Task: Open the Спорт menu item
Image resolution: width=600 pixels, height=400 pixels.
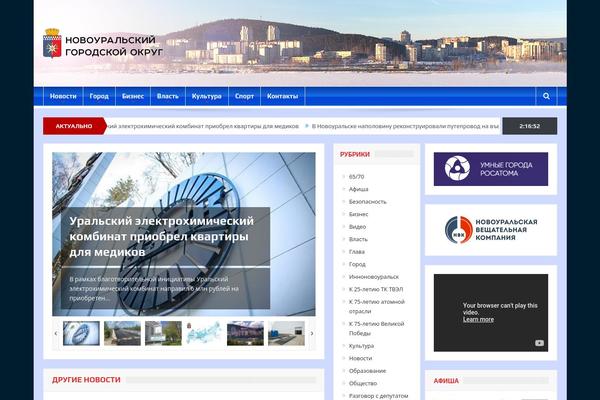Action: (245, 96)
